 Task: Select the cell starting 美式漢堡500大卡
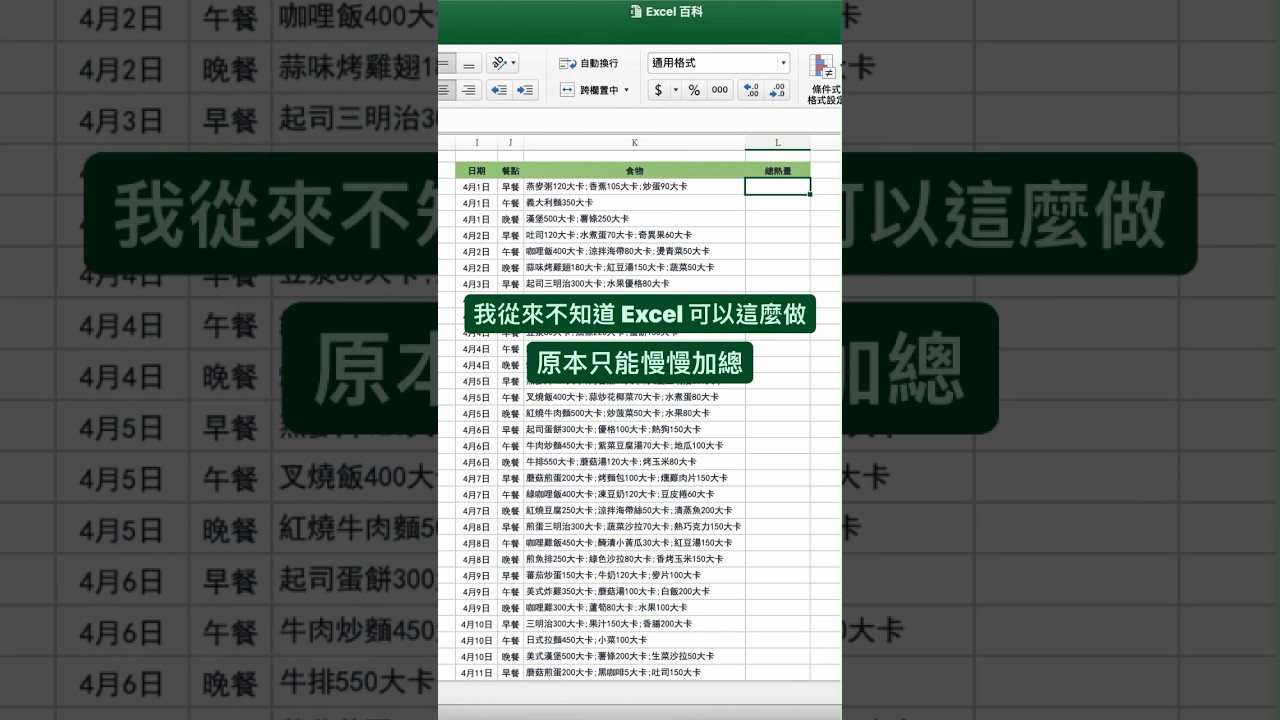pyautogui.click(x=634, y=657)
